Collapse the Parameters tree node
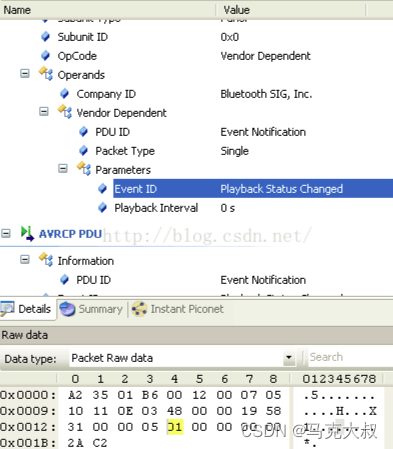Image resolution: width=393 pixels, height=449 pixels. (x=63, y=168)
